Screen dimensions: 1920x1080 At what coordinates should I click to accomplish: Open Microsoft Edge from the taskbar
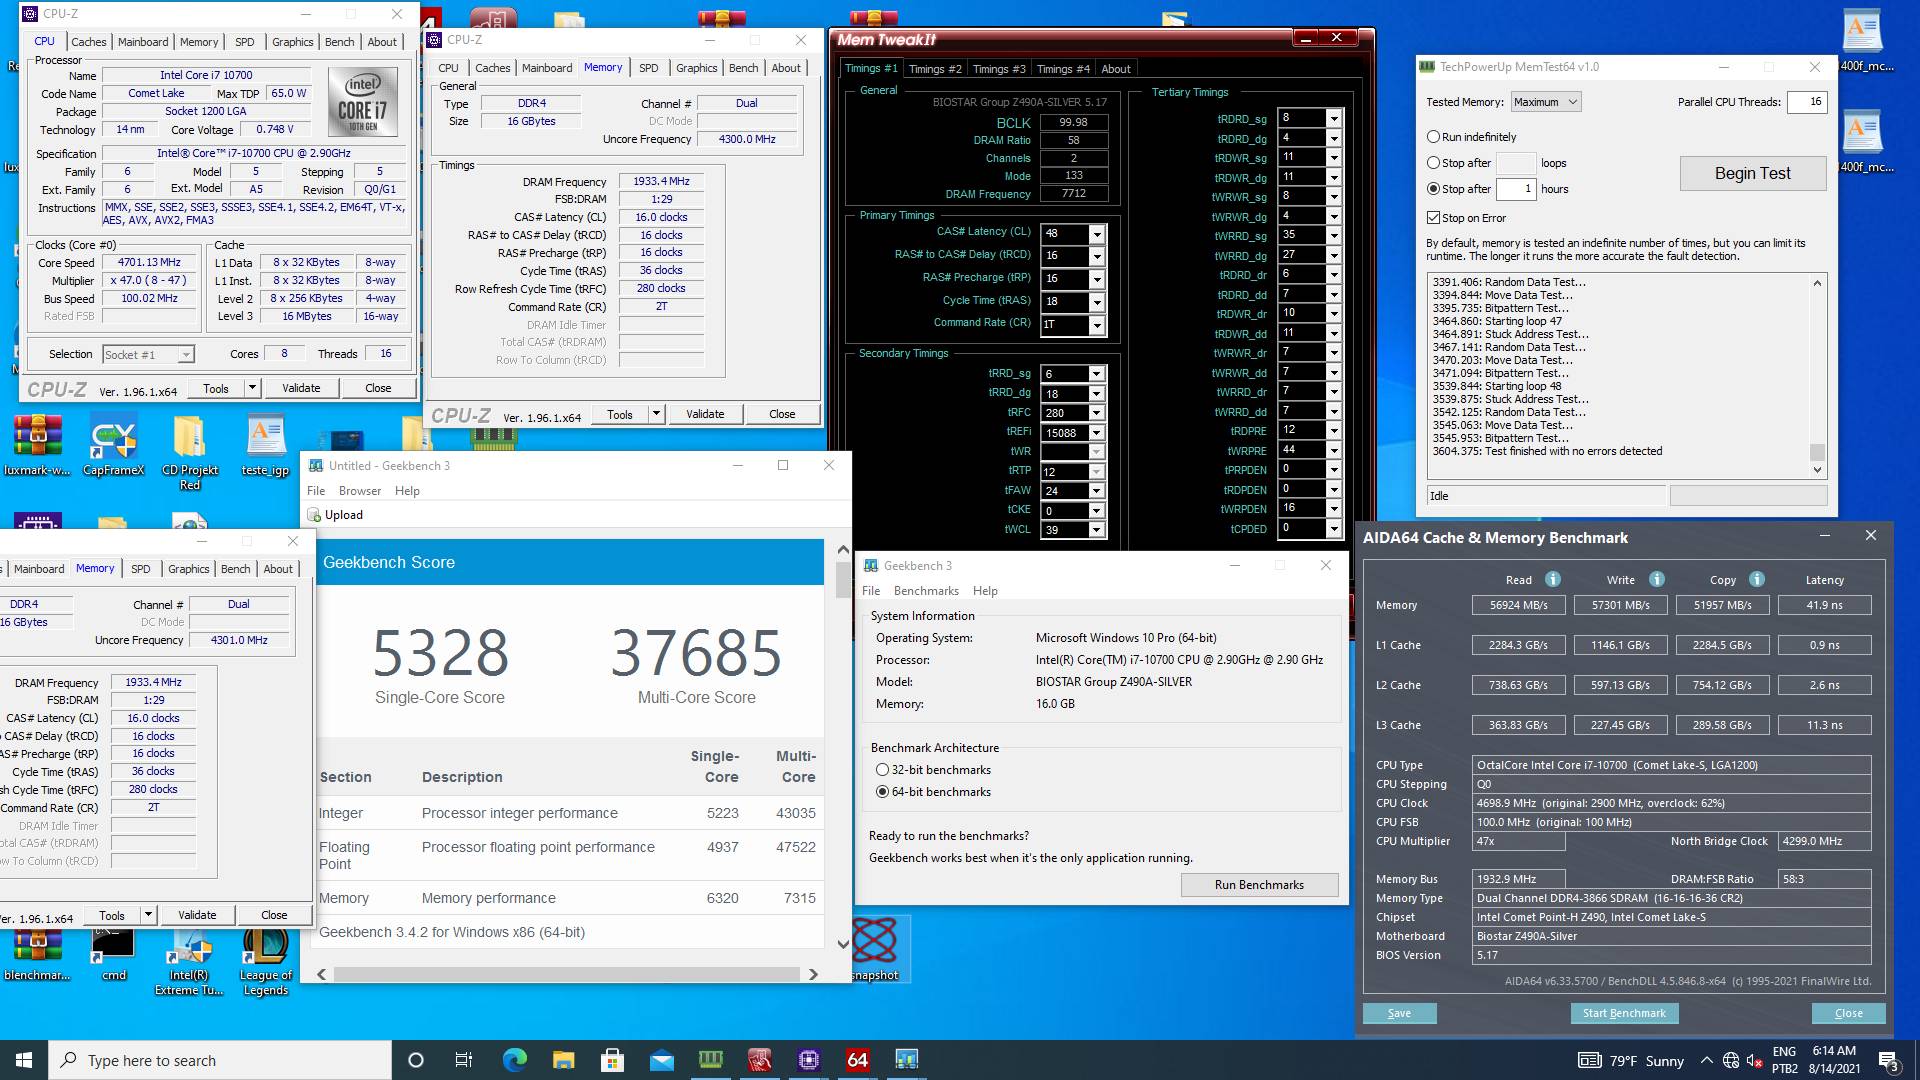pos(514,1060)
